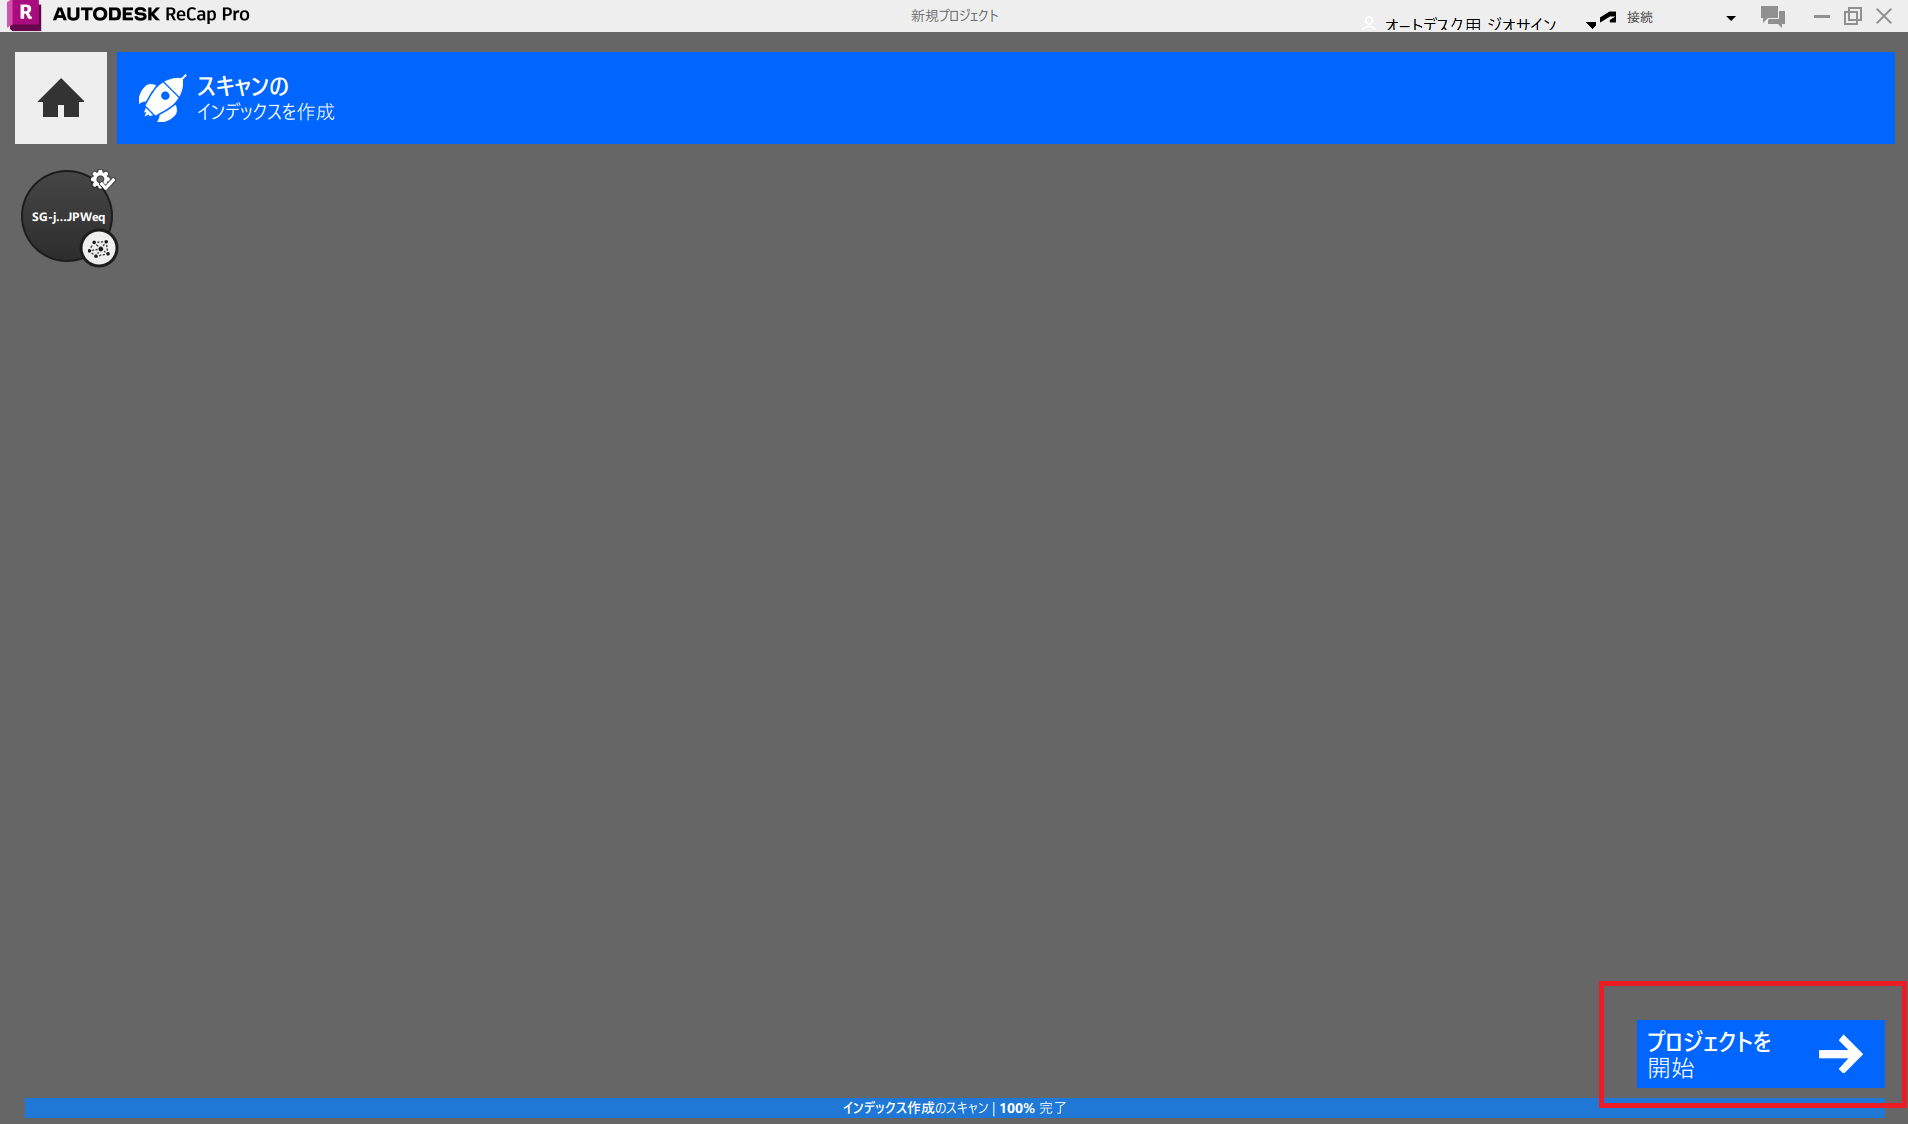
Task: Close the ReCap Pro window
Action: [x=1884, y=16]
